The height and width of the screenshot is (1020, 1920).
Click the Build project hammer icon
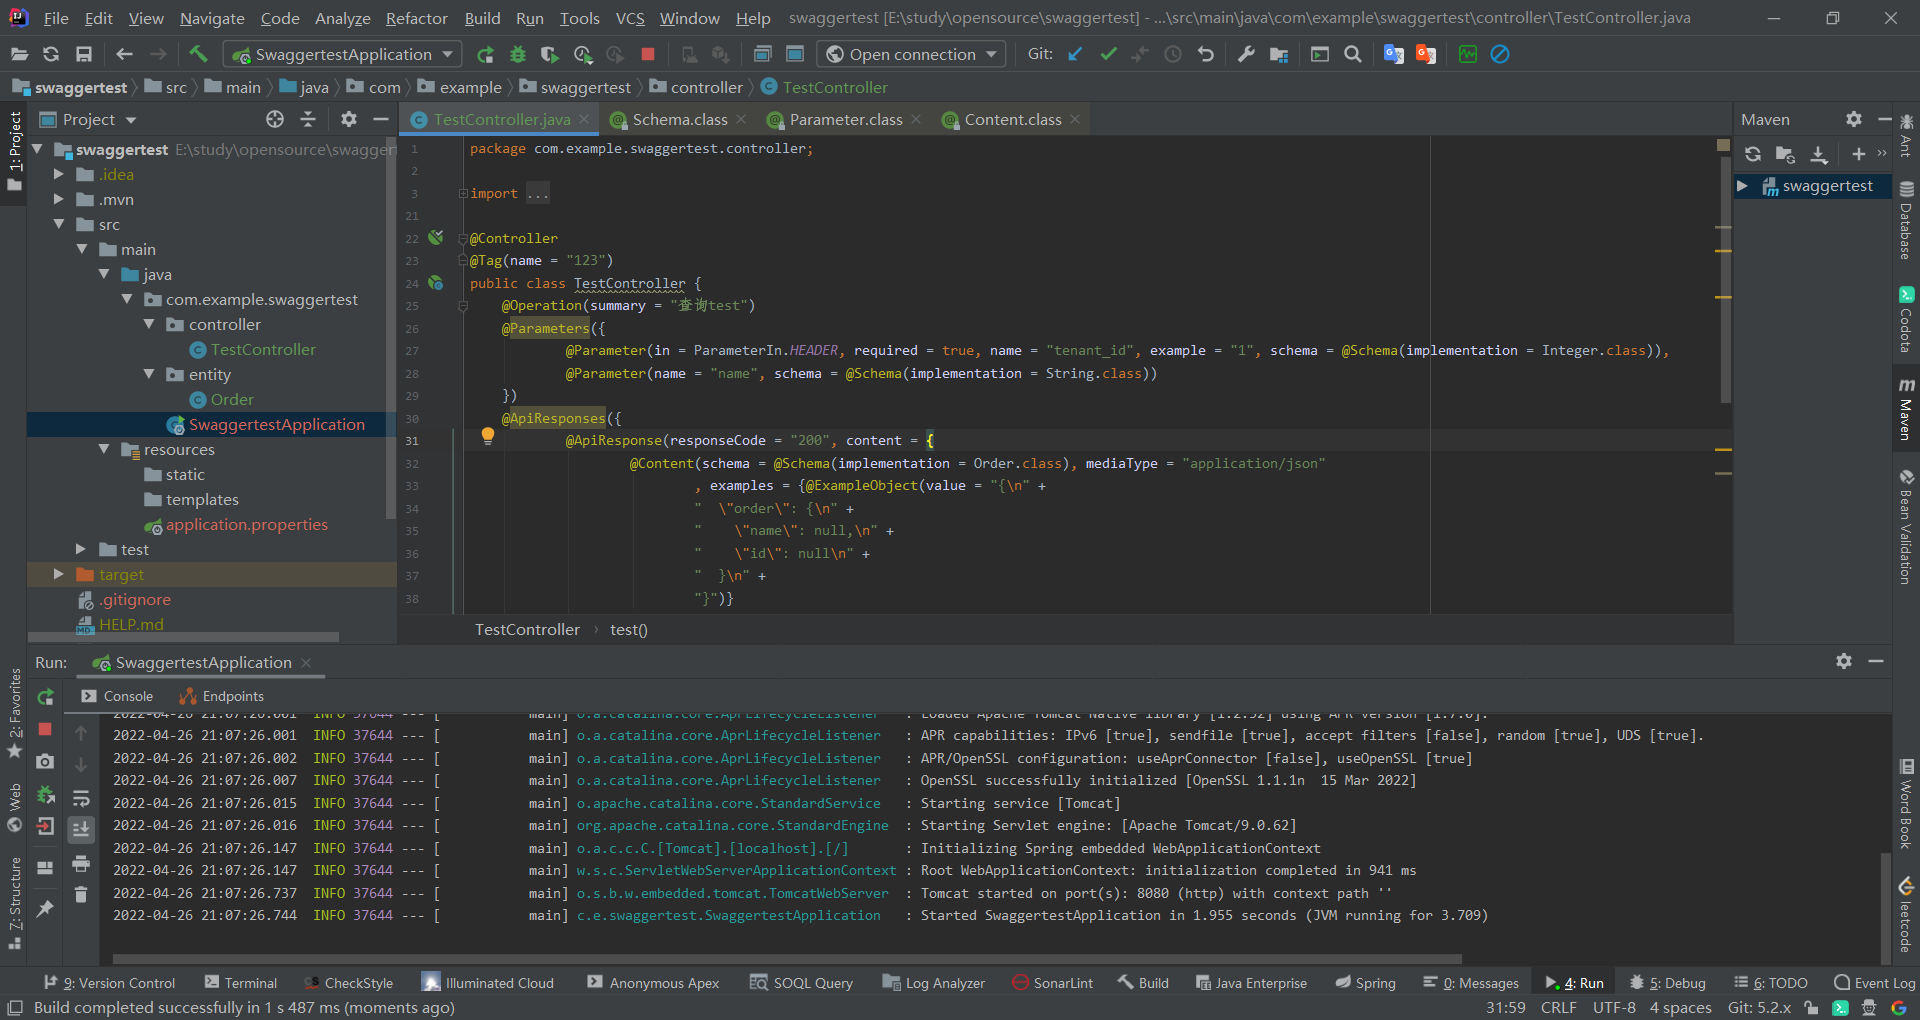tap(198, 54)
